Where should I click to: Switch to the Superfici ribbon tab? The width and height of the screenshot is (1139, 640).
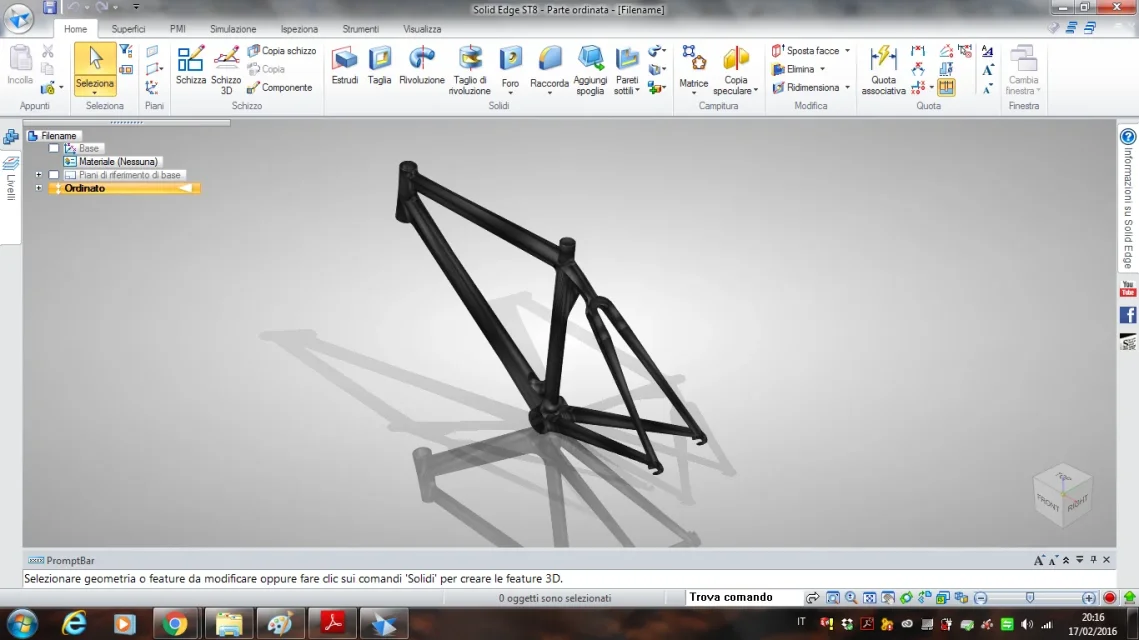(128, 29)
